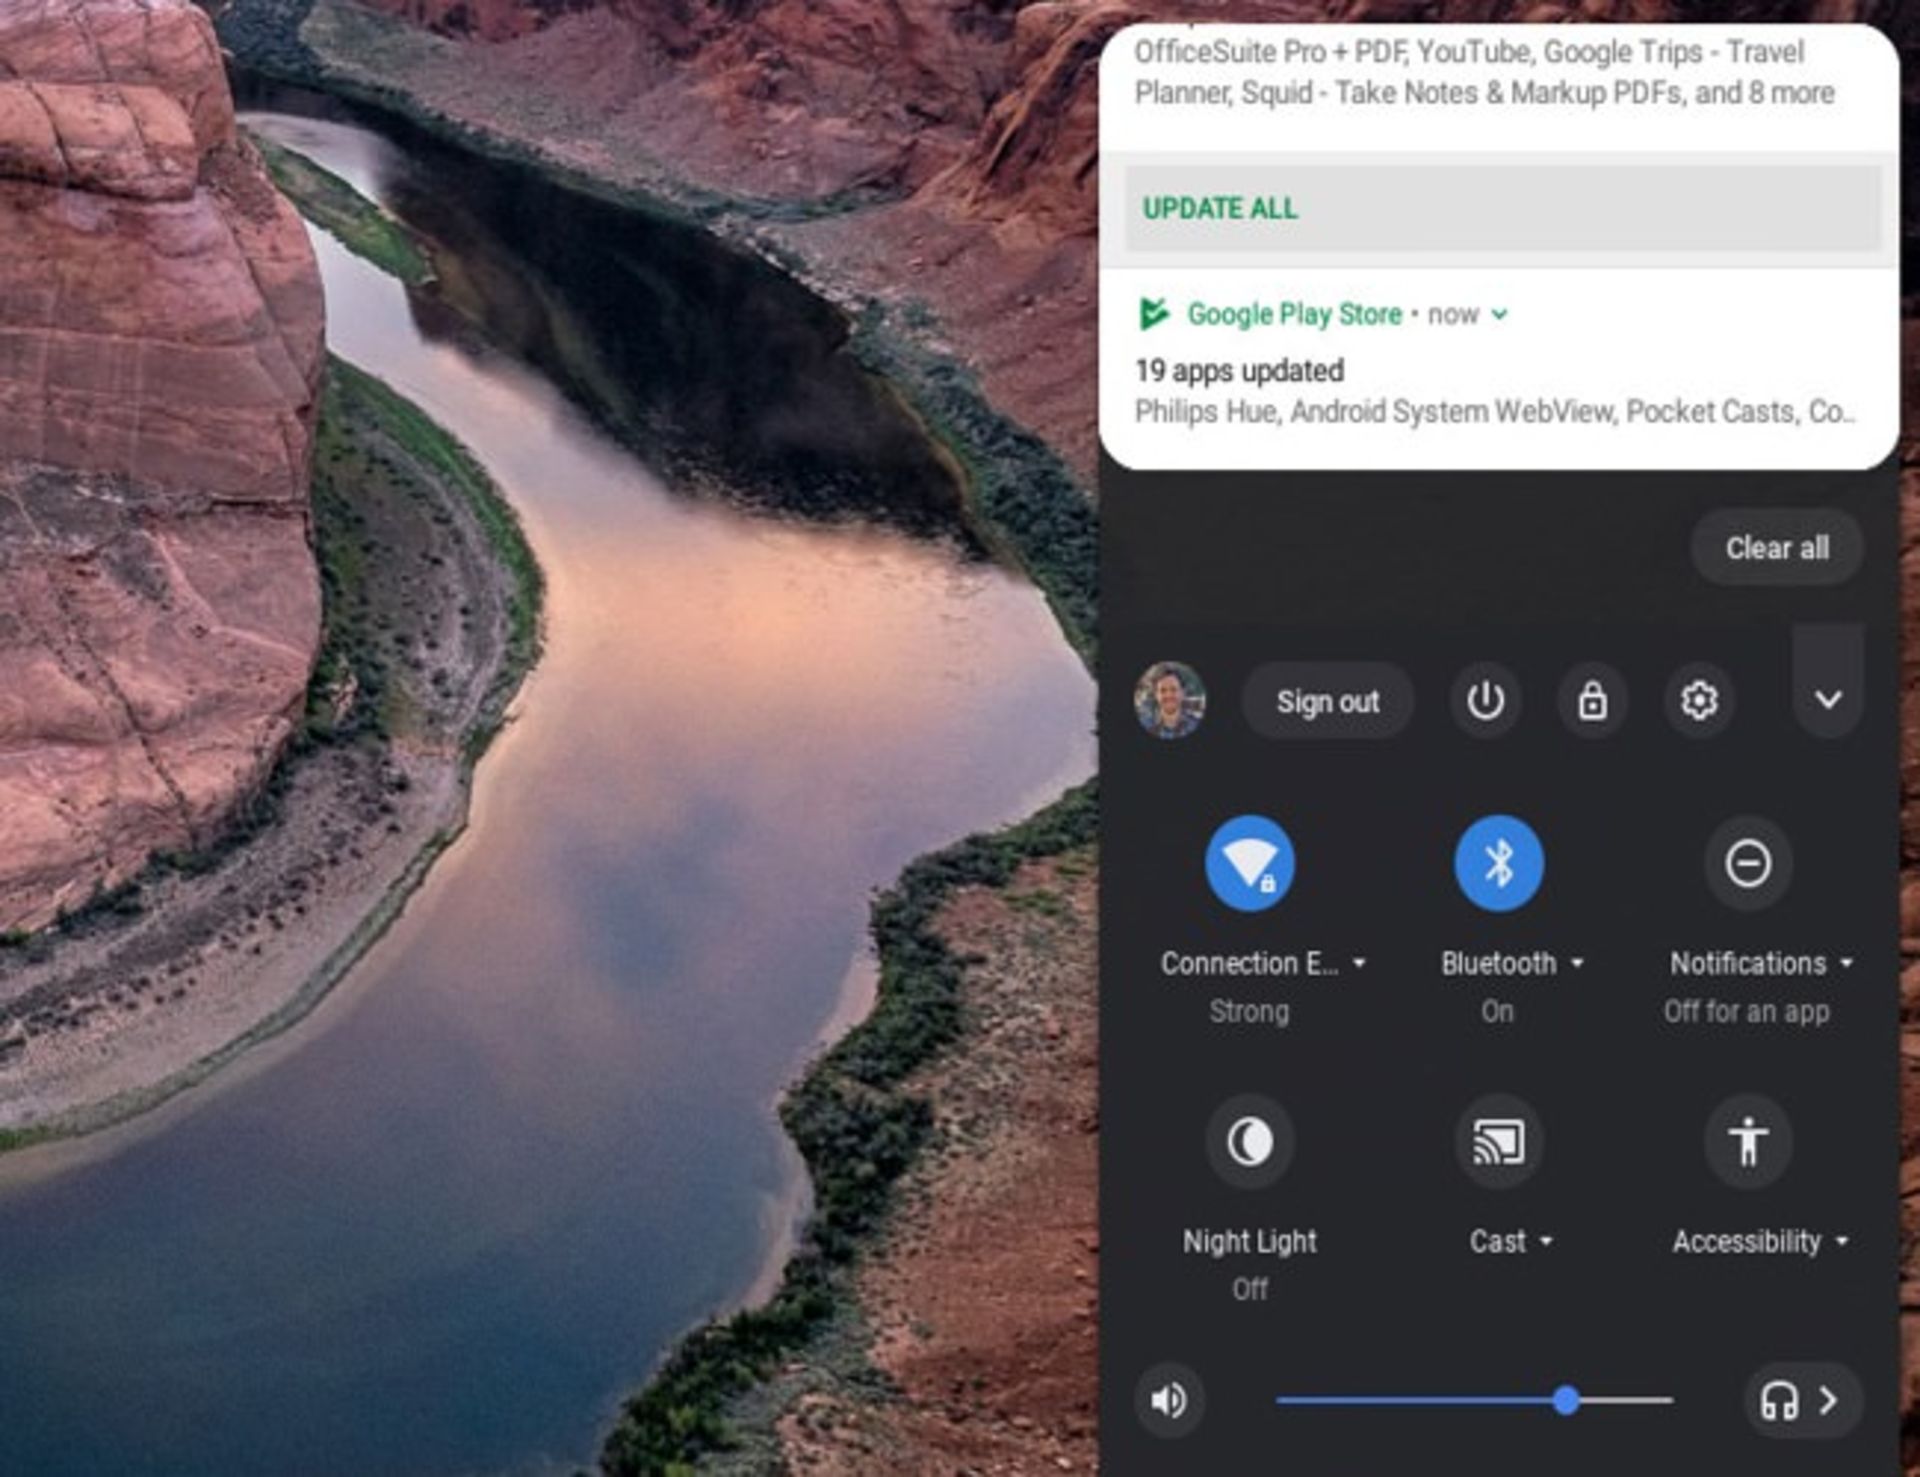Mute the volume with the speaker icon
Screen dimensions: 1920x1477
pos(1169,1400)
